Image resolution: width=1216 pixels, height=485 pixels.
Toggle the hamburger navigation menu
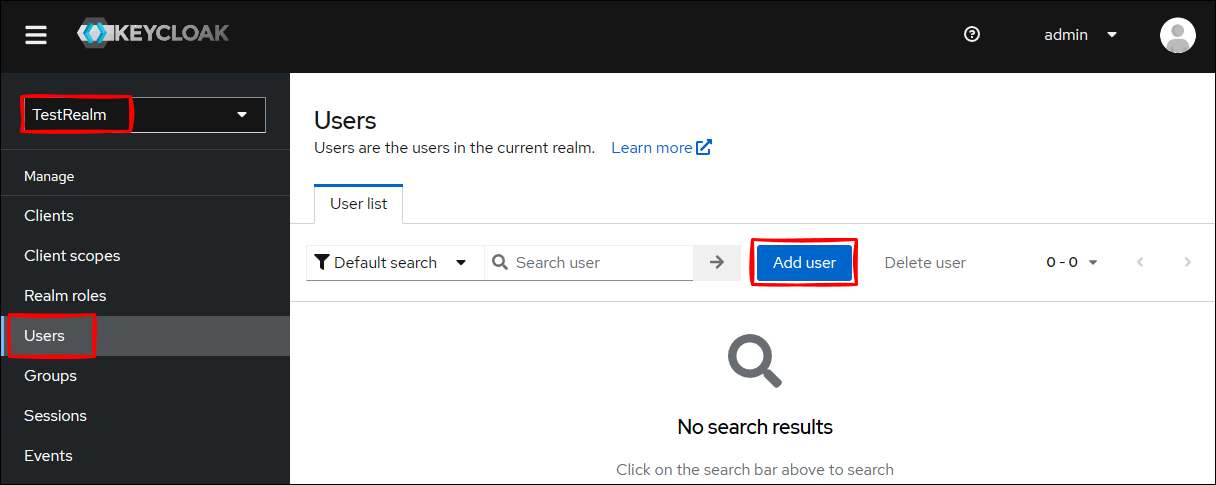click(x=36, y=35)
